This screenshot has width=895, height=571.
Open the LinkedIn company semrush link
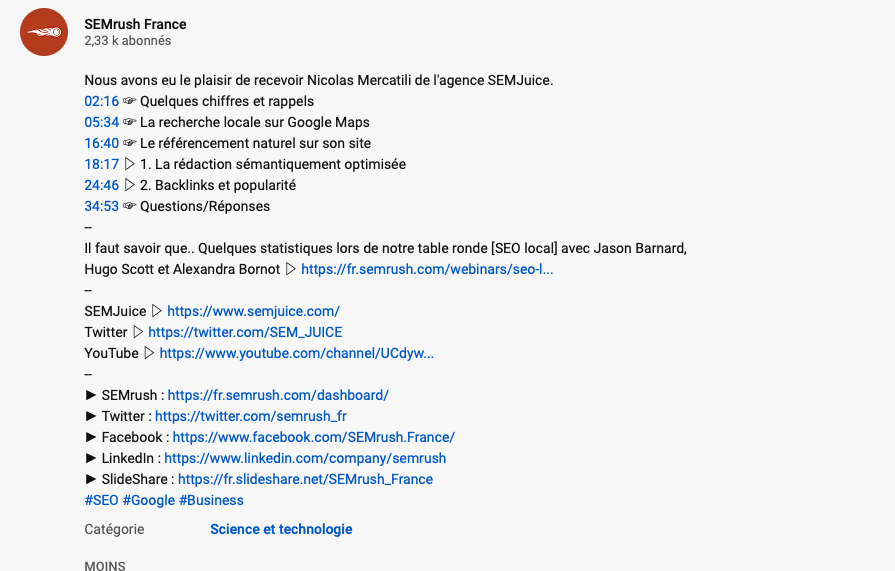coord(305,458)
